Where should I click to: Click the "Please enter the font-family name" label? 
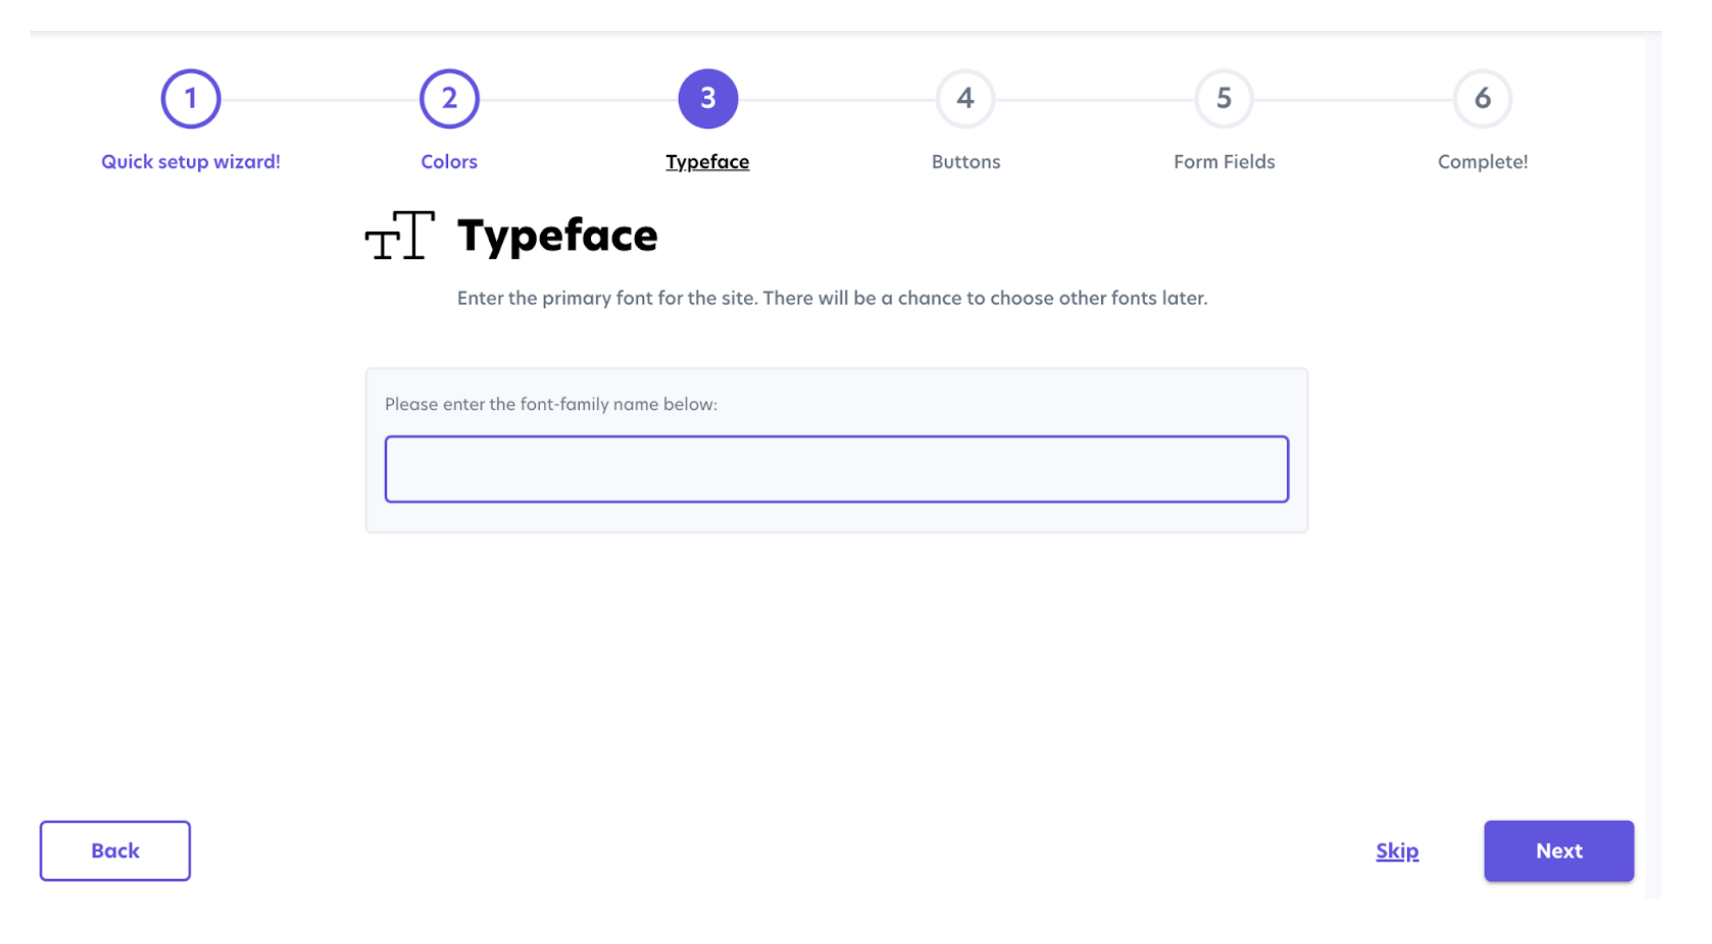coord(551,404)
